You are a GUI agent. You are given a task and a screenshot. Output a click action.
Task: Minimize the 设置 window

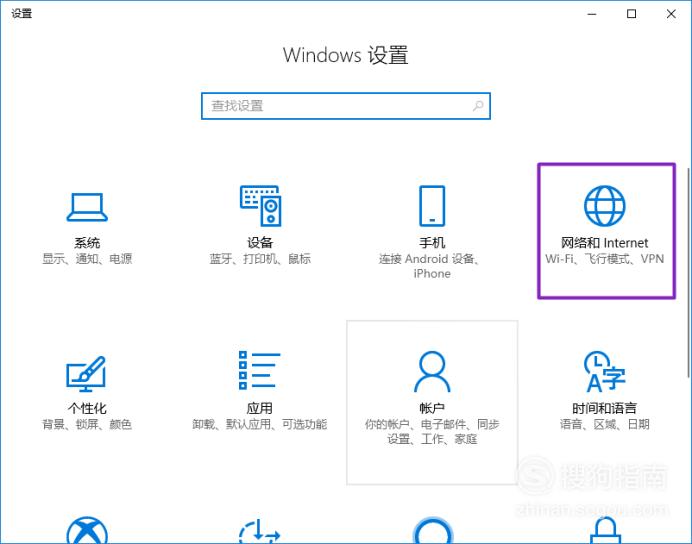(x=592, y=14)
